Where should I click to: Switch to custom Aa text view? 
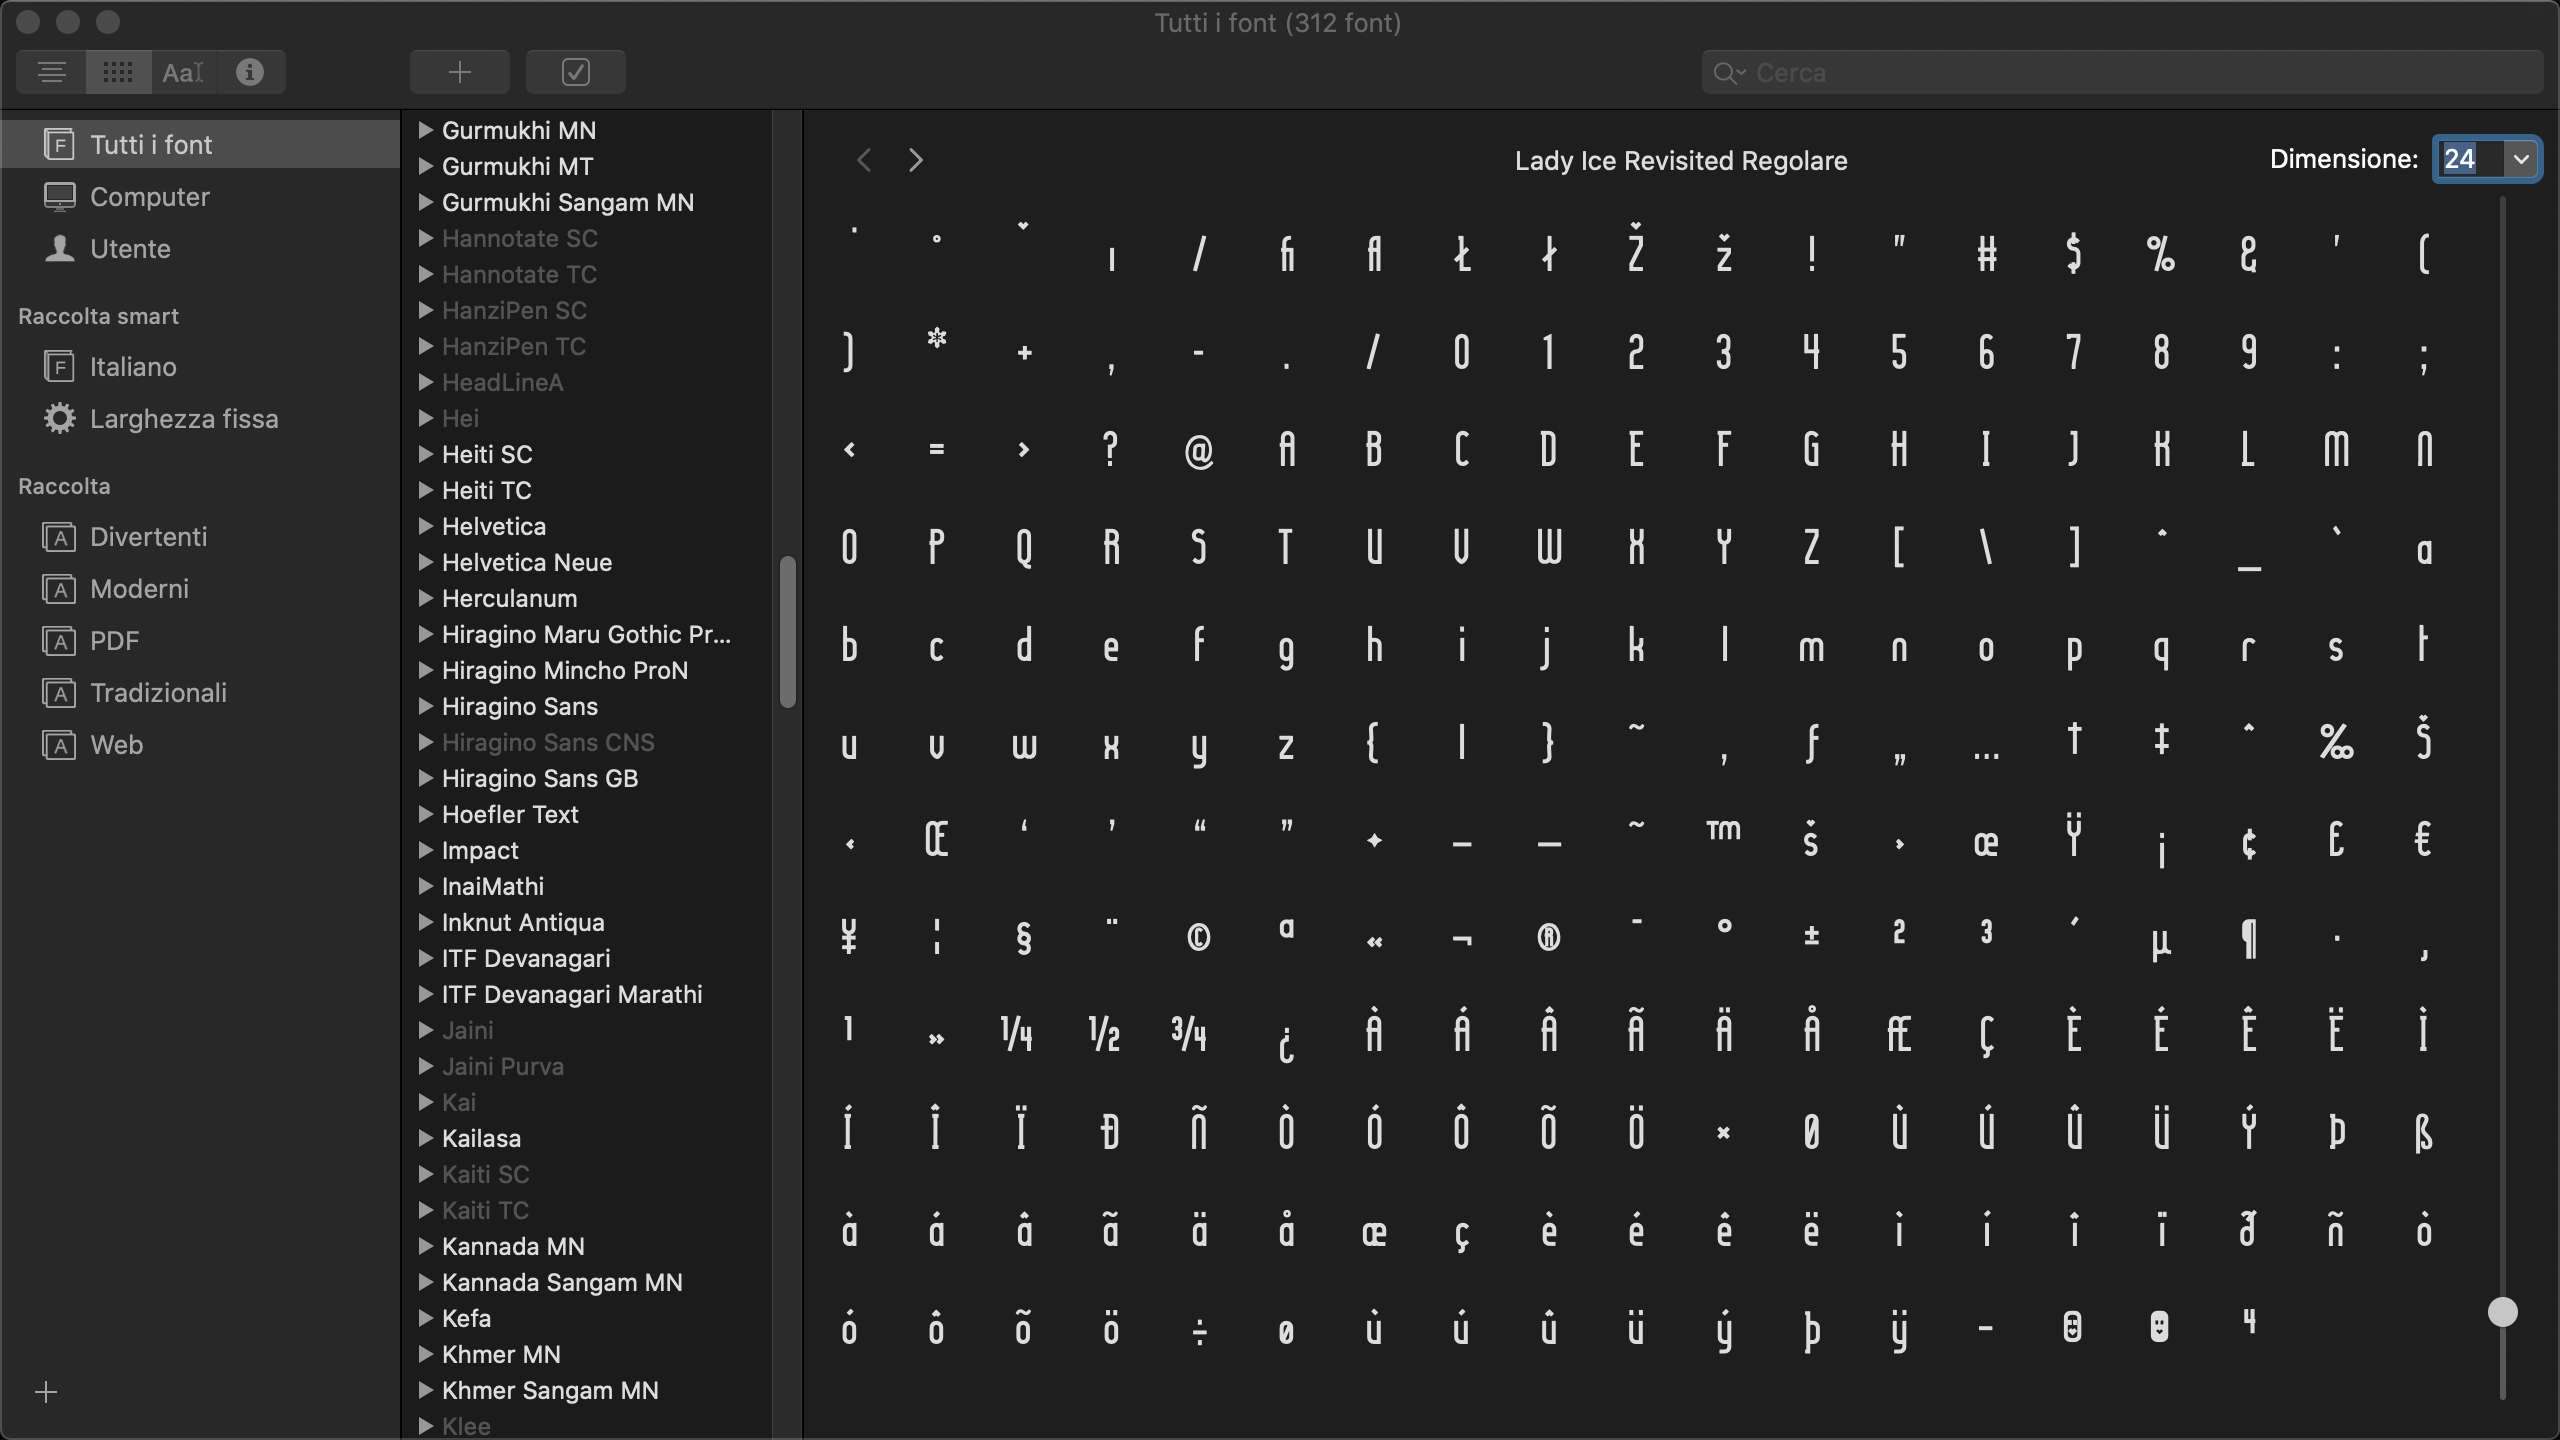pos(184,72)
